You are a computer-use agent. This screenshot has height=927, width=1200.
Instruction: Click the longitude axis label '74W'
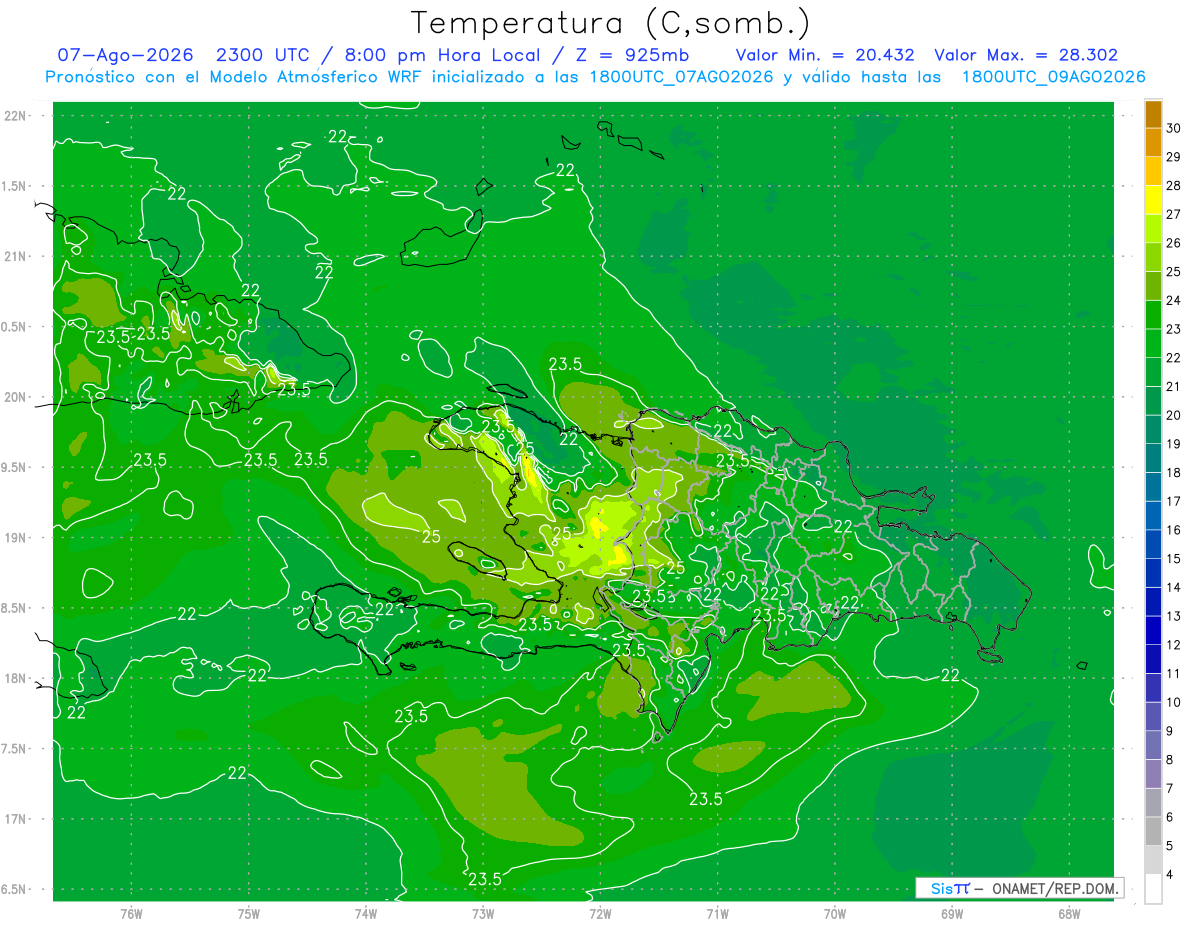coord(366,913)
